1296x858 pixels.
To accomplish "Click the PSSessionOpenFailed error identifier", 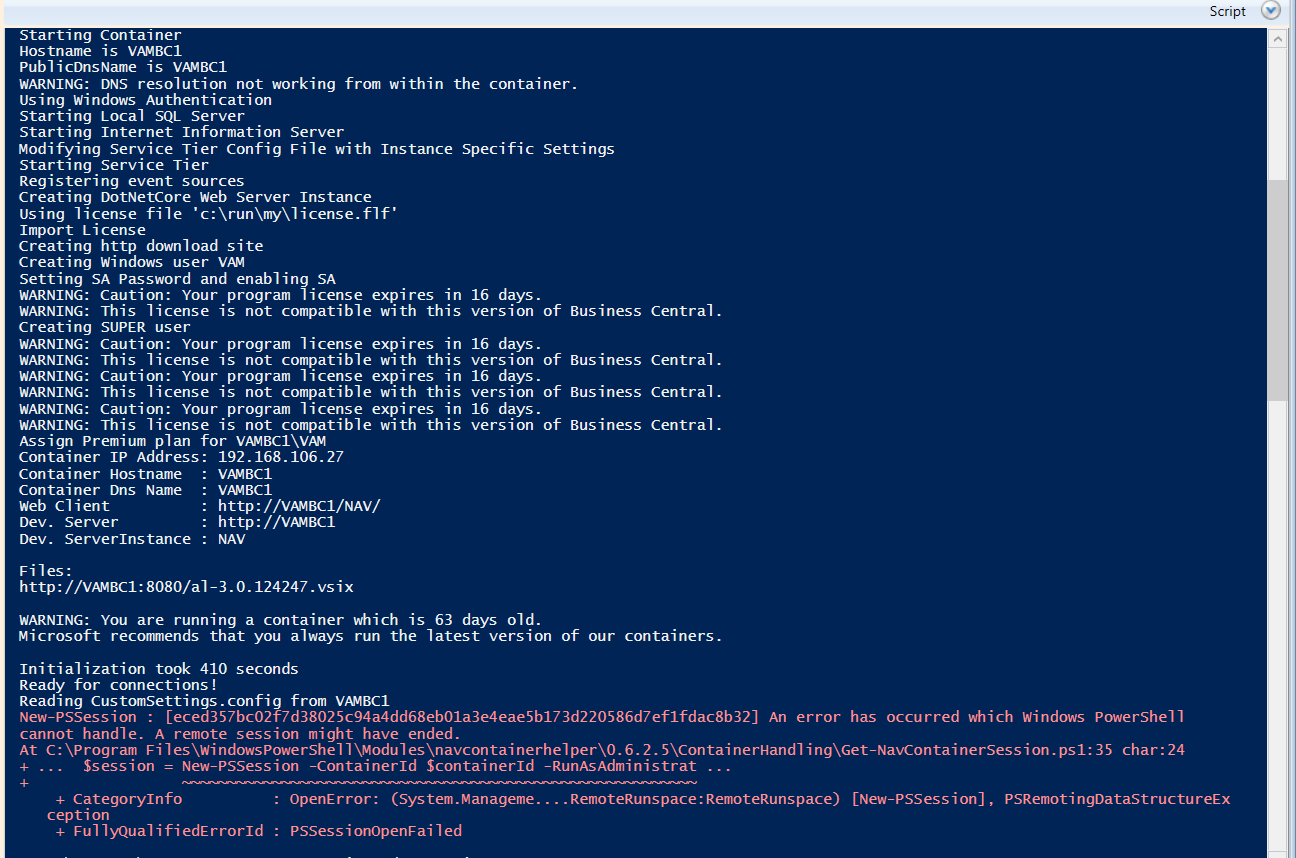I will click(375, 830).
